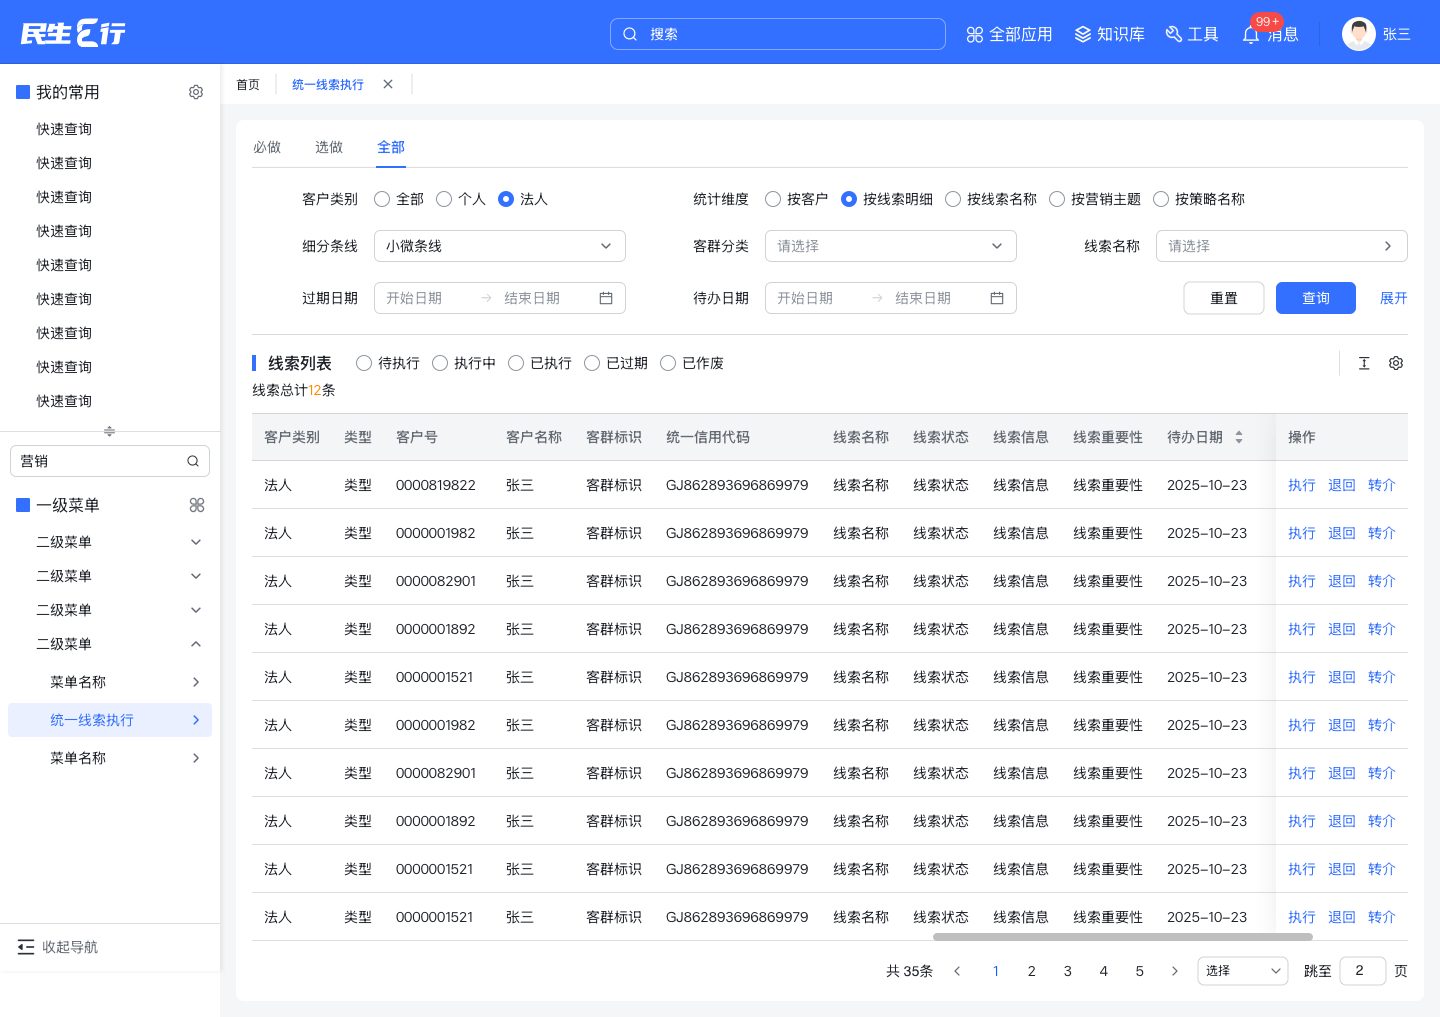Open 知识库 knowledge base icon

click(1083, 34)
